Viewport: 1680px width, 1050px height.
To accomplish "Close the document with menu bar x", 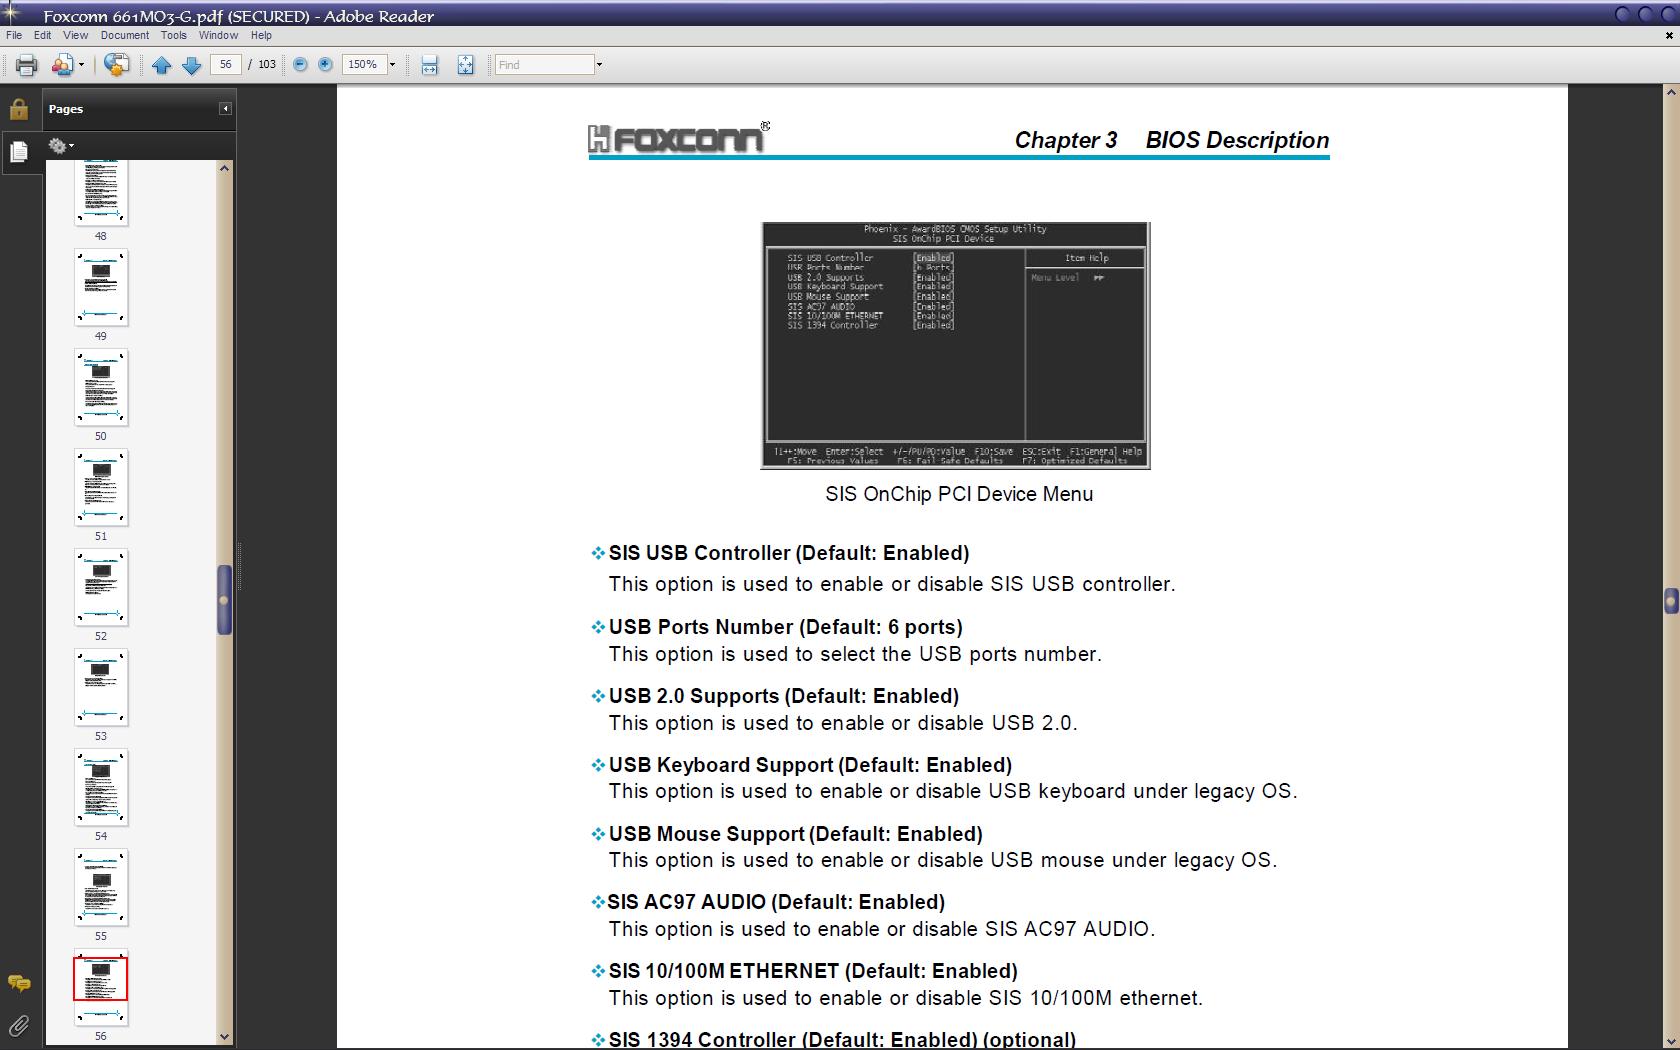I will pyautogui.click(x=1669, y=35).
